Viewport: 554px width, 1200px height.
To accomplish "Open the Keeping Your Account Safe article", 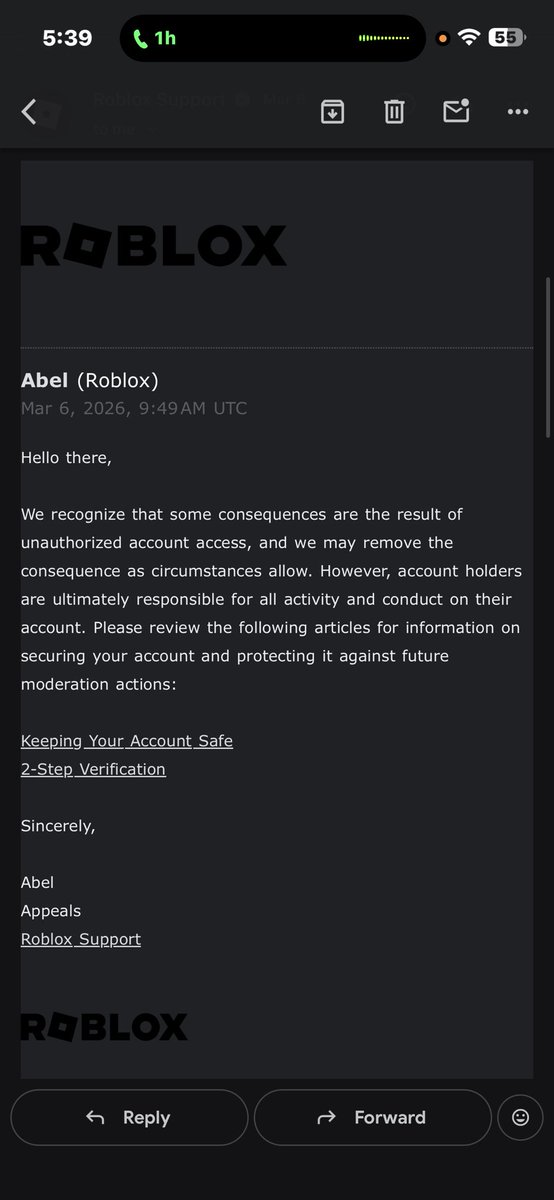I will click(127, 741).
